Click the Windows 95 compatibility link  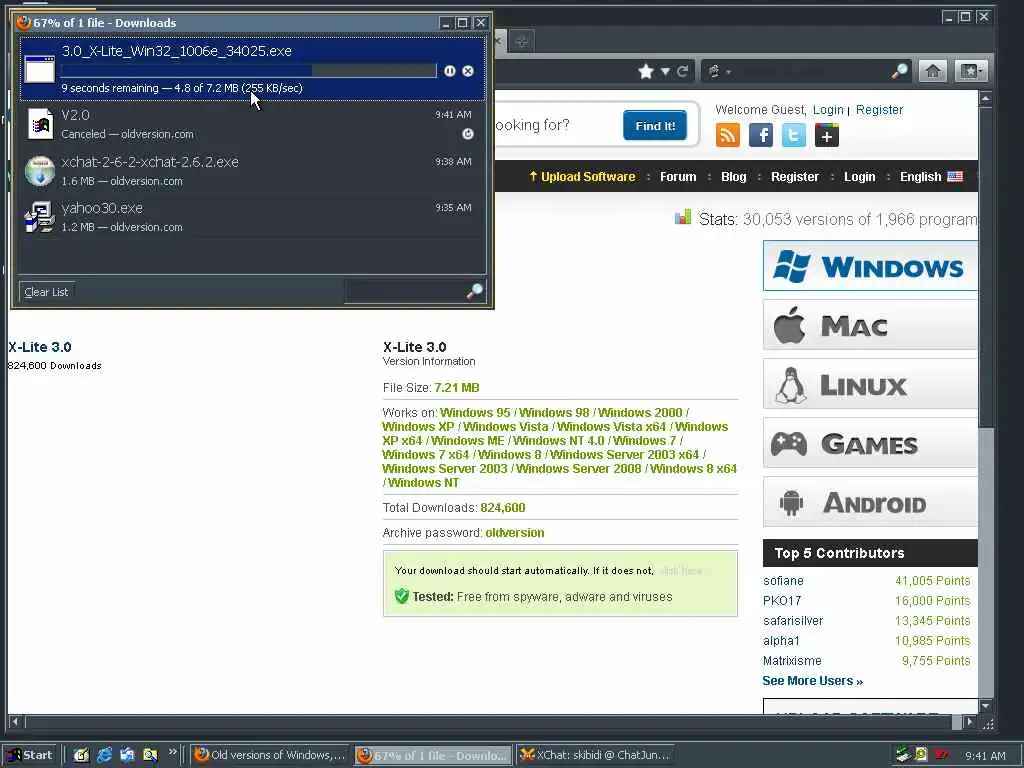[x=475, y=413]
